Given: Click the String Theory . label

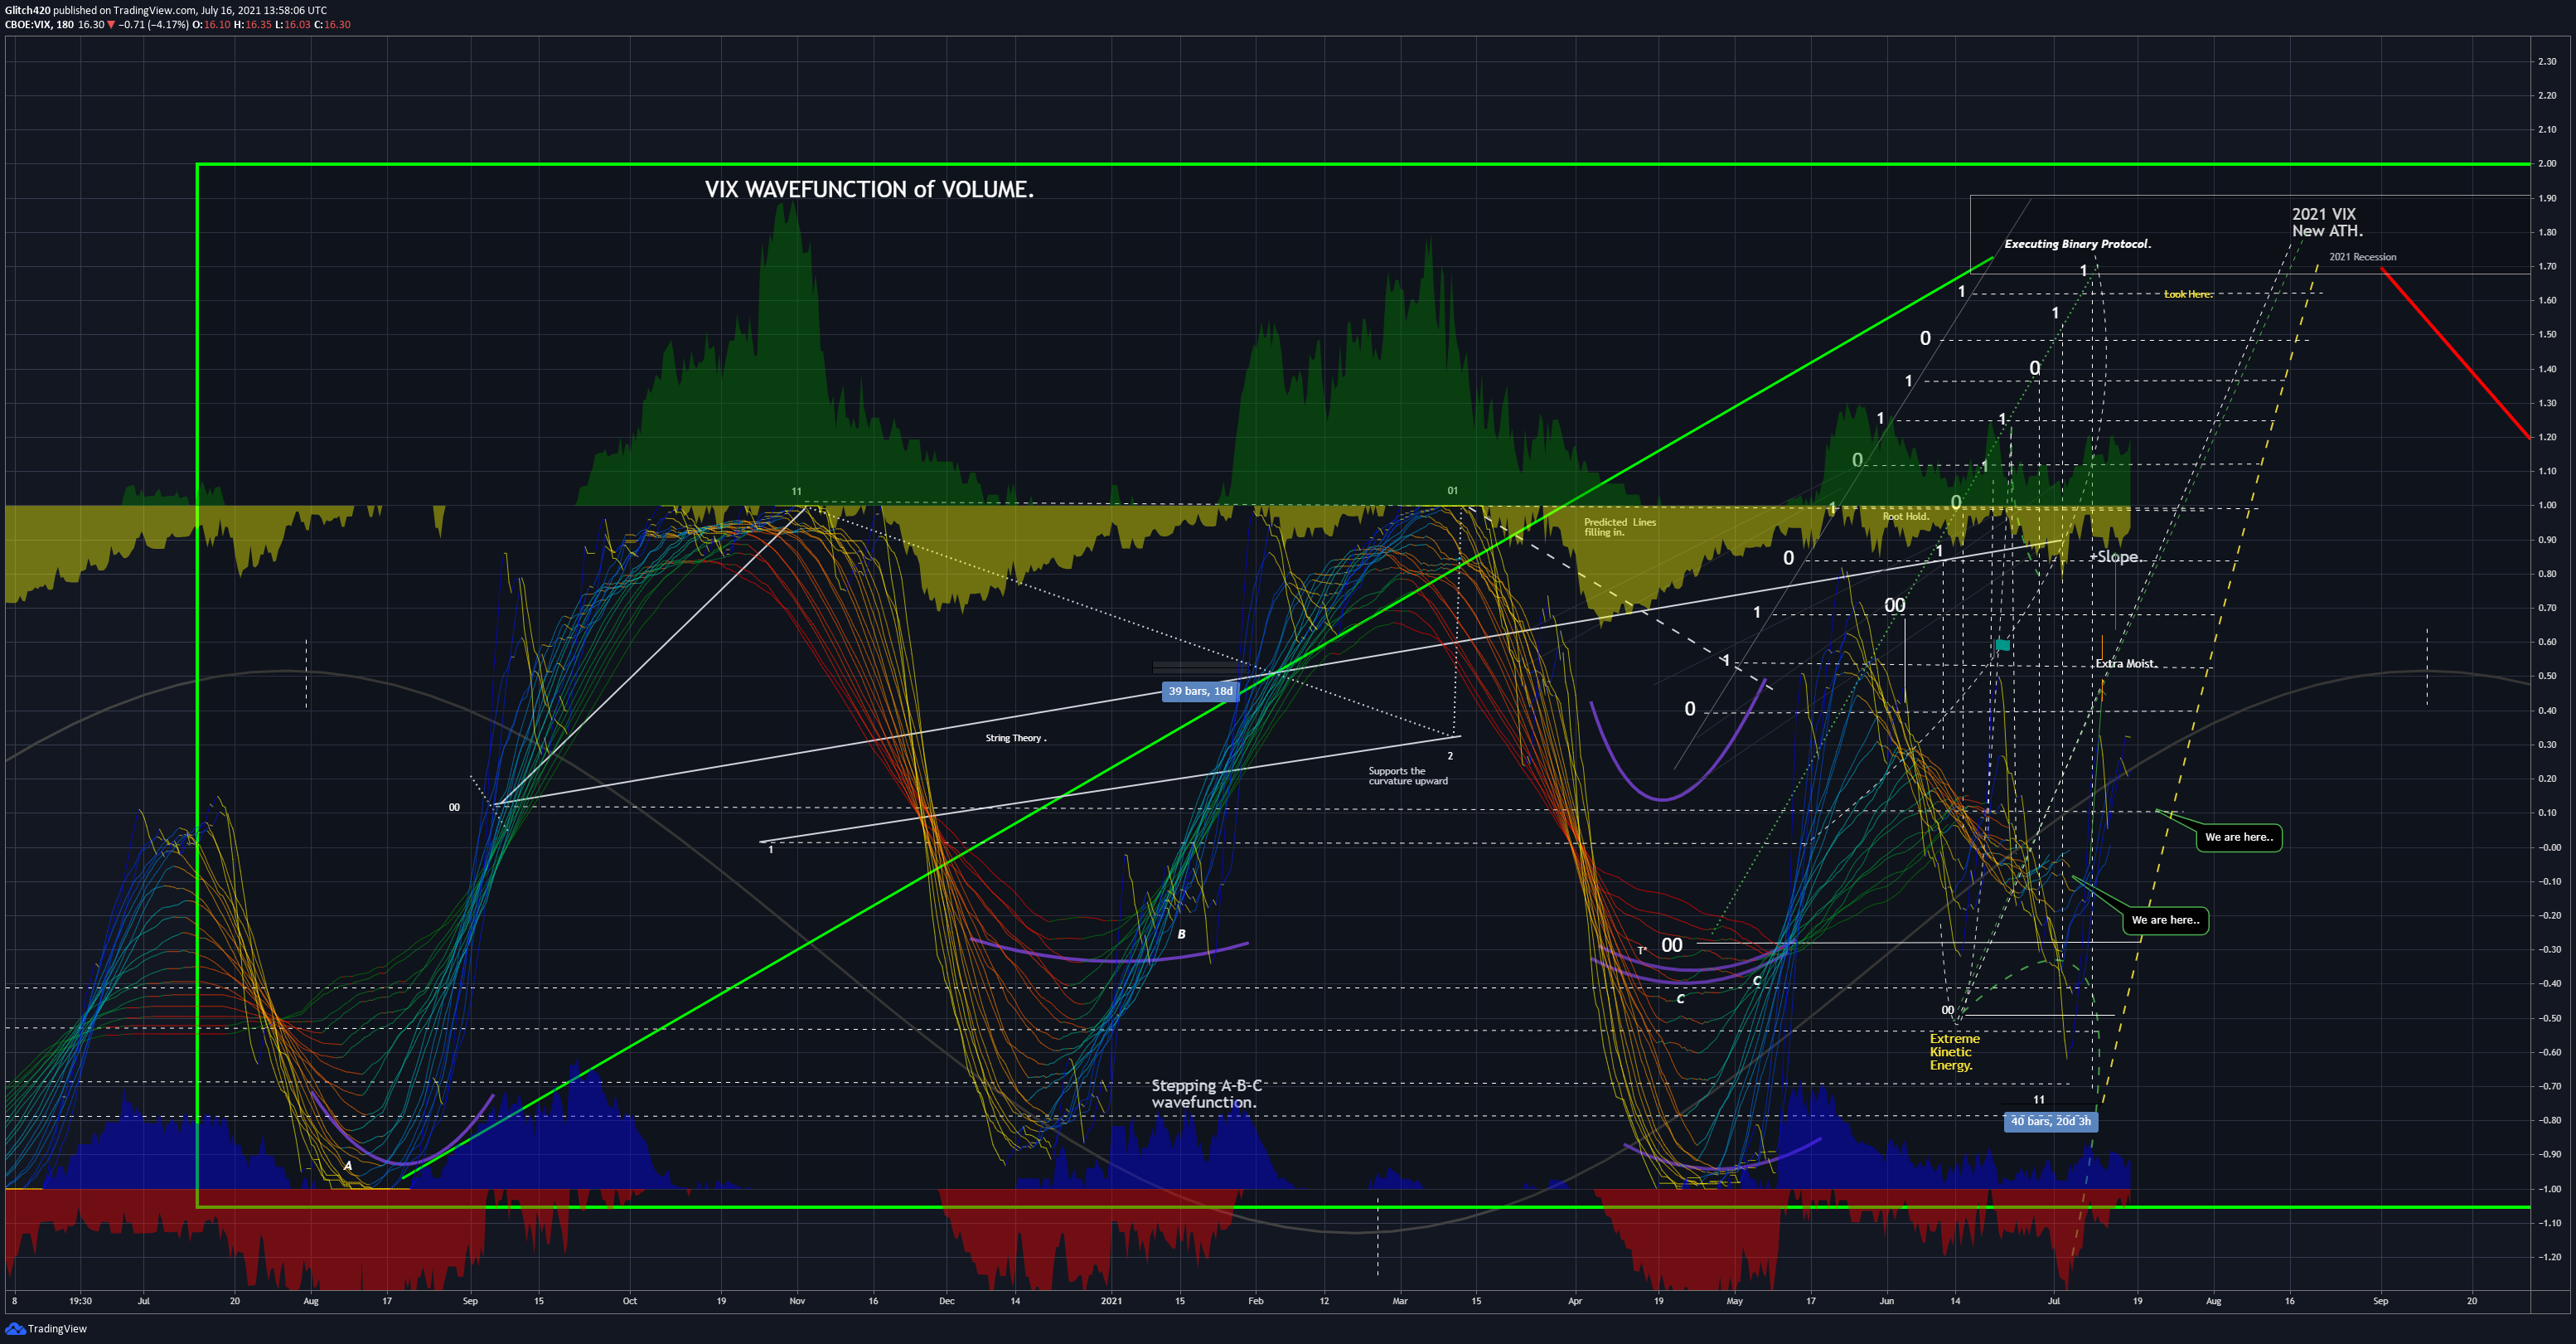Looking at the screenshot, I should (x=1015, y=738).
